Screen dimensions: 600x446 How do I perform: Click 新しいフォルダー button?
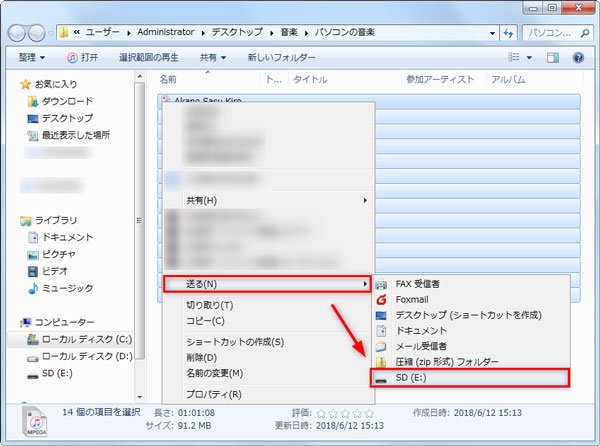pyautogui.click(x=281, y=58)
